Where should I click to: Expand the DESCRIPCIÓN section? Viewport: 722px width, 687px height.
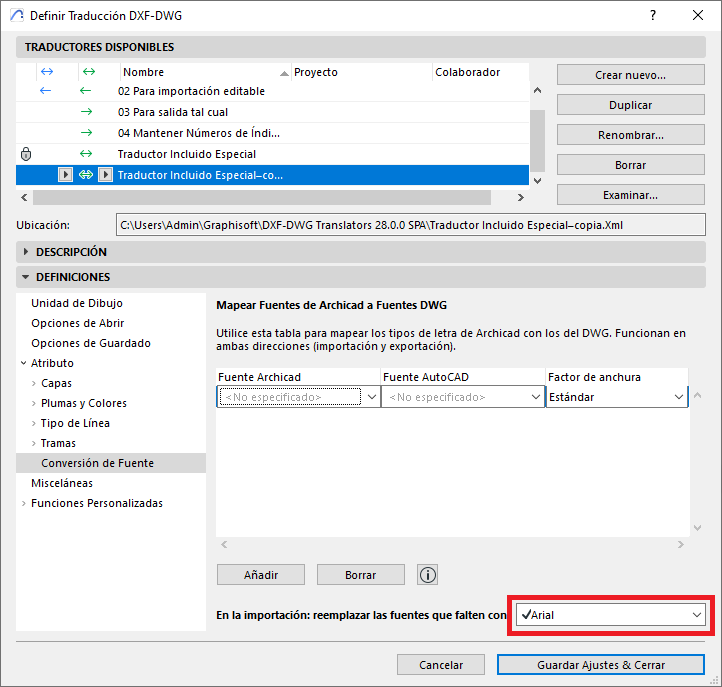(x=27, y=252)
